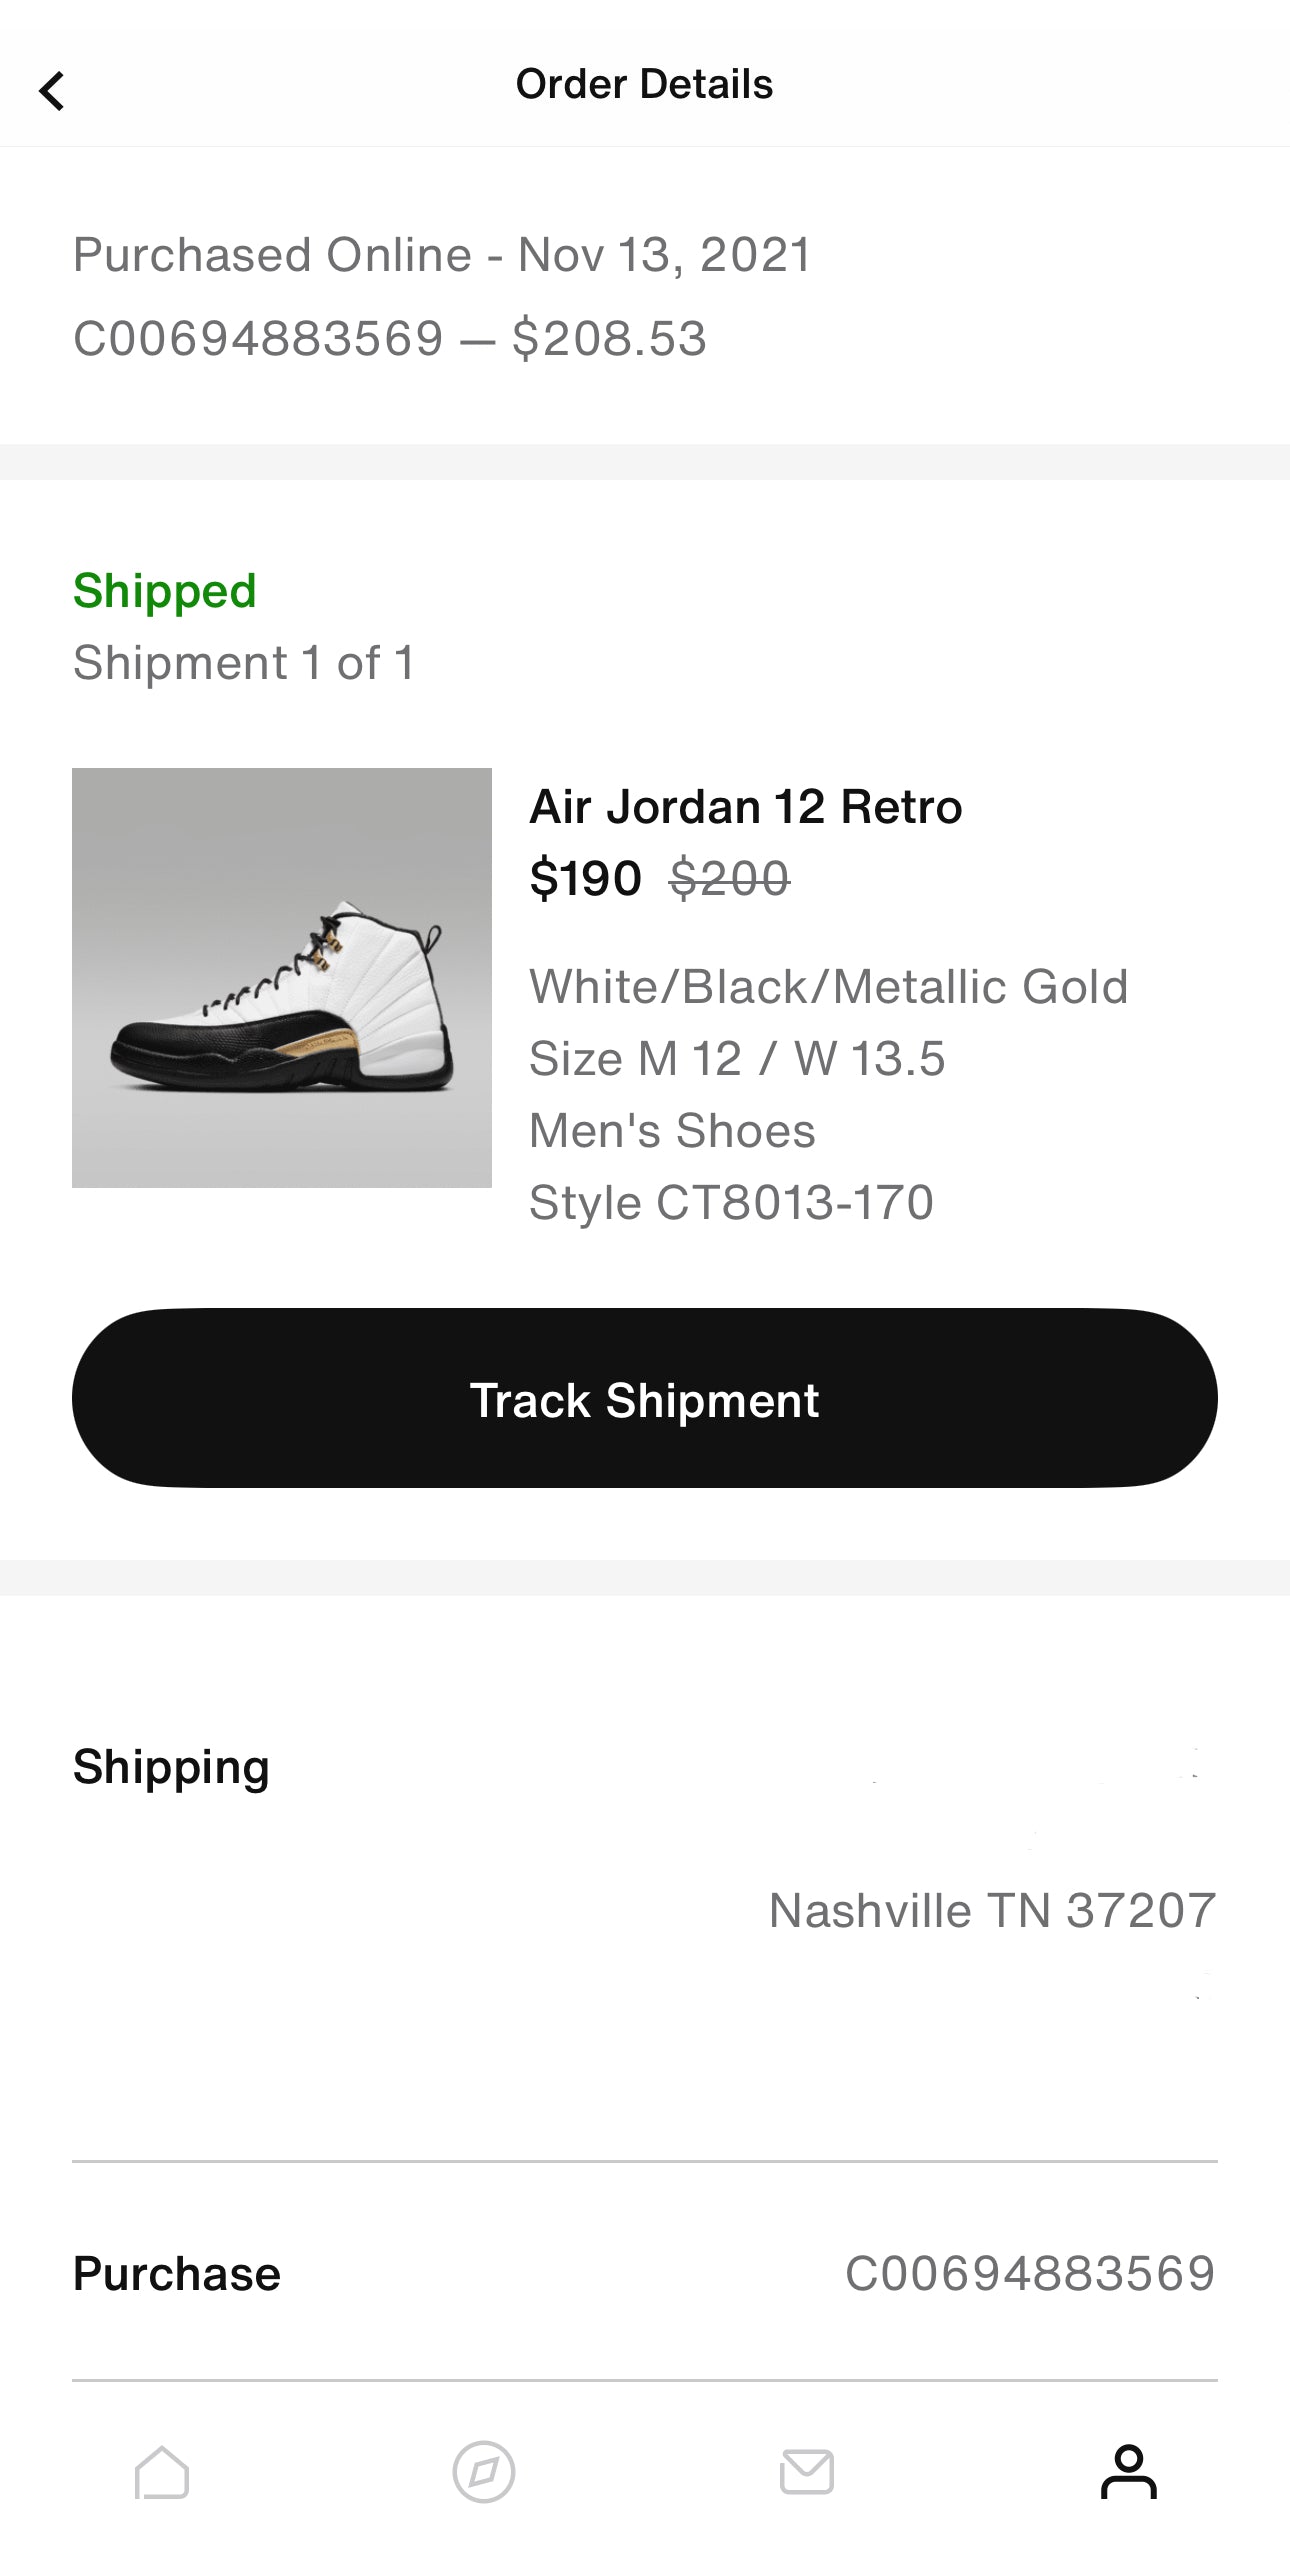Tap the Size M 12 / W 13.5 text

coord(737,1058)
